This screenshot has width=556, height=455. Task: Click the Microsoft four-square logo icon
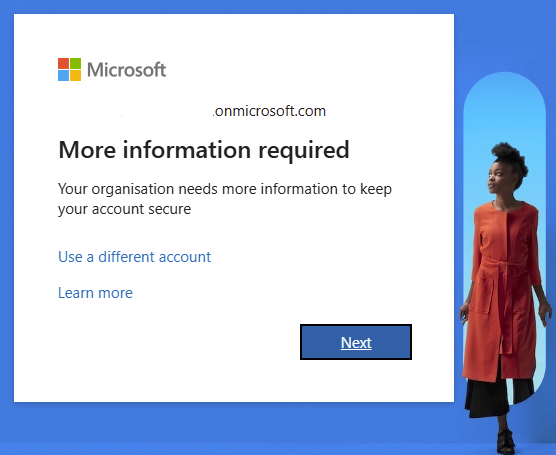point(70,70)
